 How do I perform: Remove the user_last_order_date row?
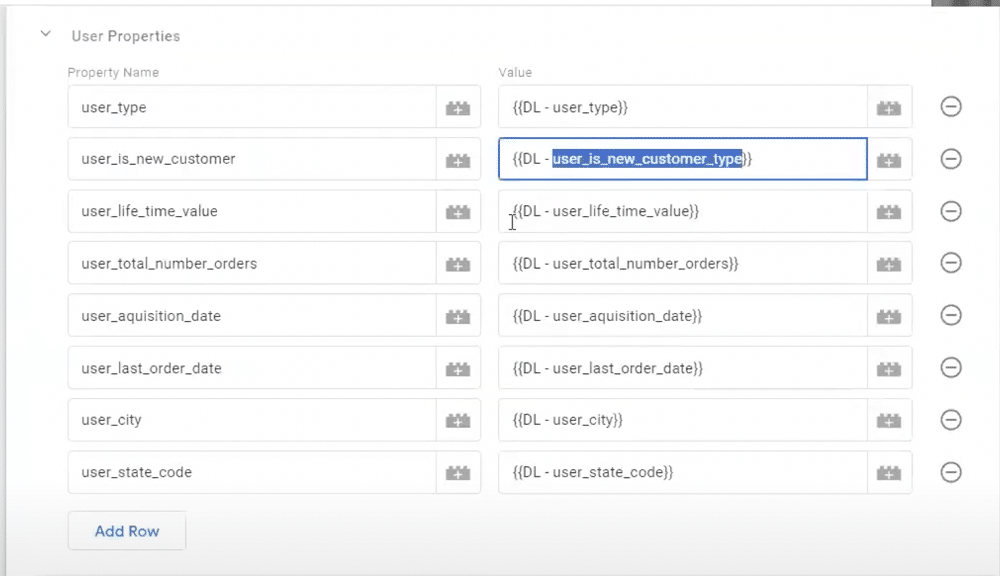(x=951, y=368)
